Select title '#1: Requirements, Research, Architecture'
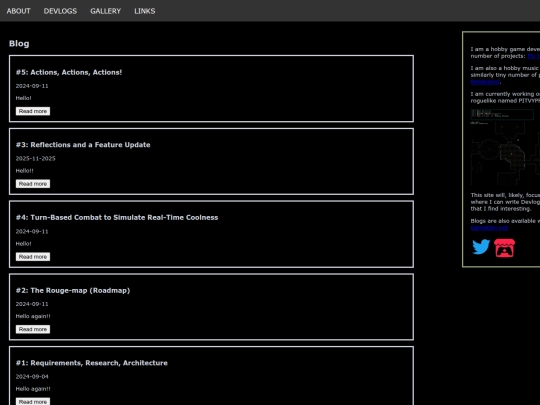Viewport: 540px width, 405px height. pos(92,363)
